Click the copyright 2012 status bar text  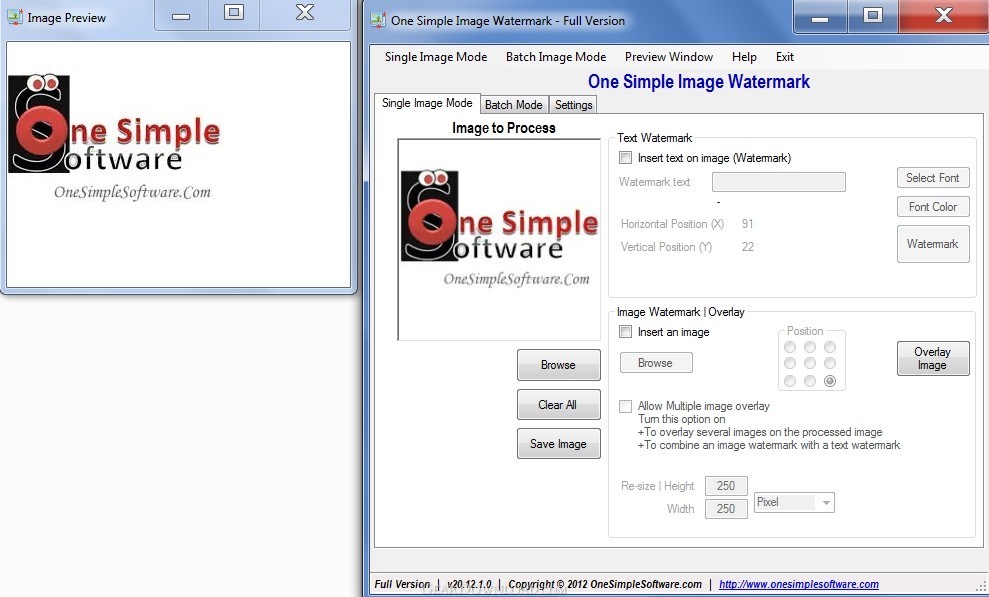[x=605, y=584]
